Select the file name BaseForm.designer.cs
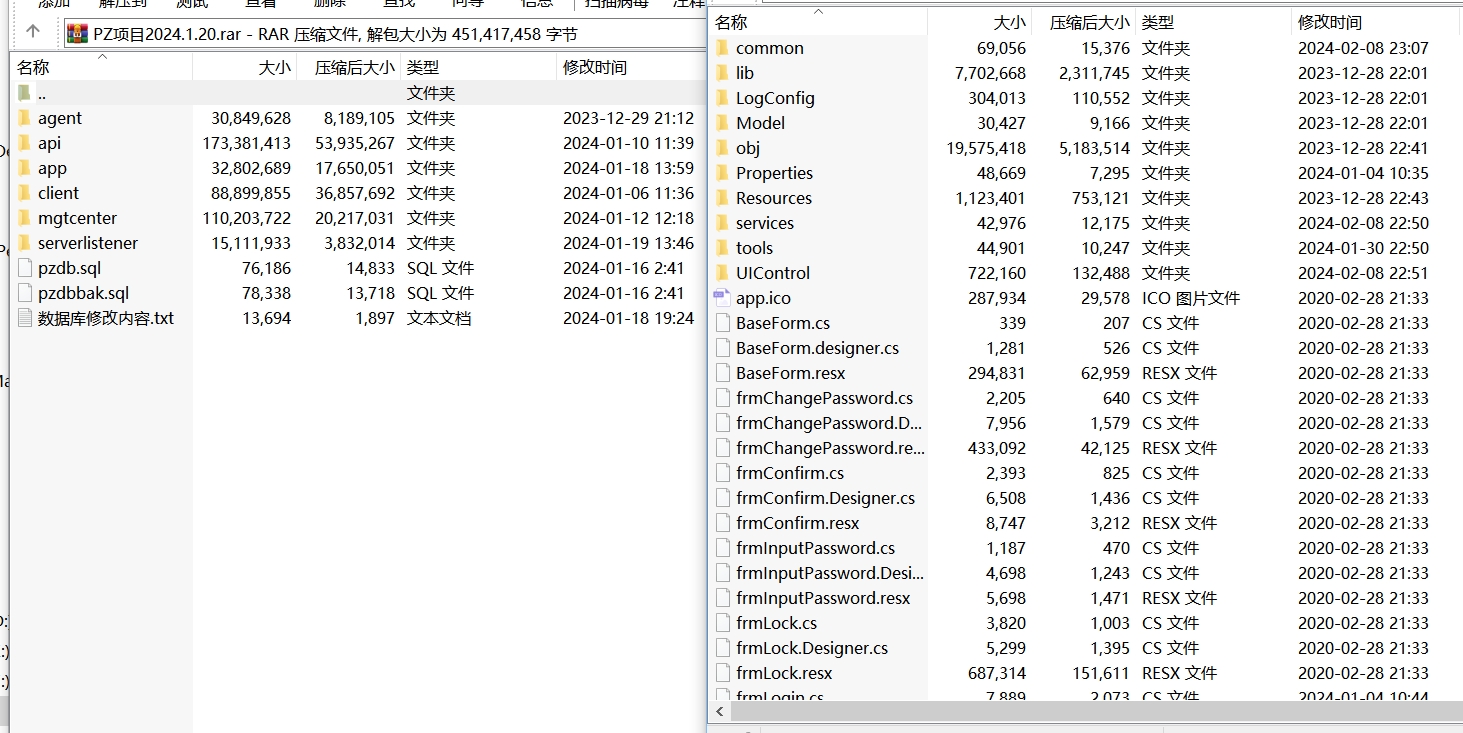 click(817, 348)
